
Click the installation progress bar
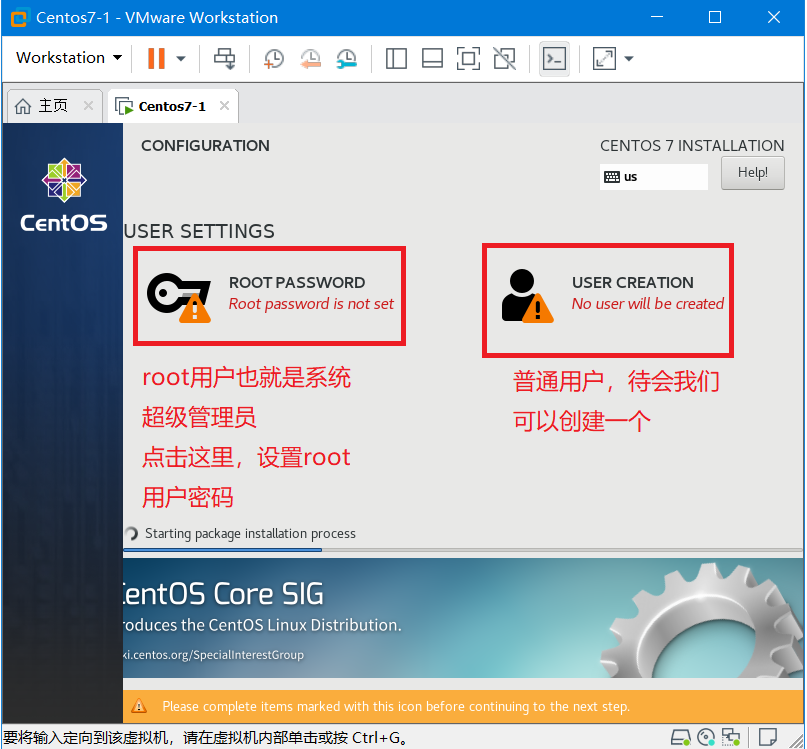(x=463, y=550)
